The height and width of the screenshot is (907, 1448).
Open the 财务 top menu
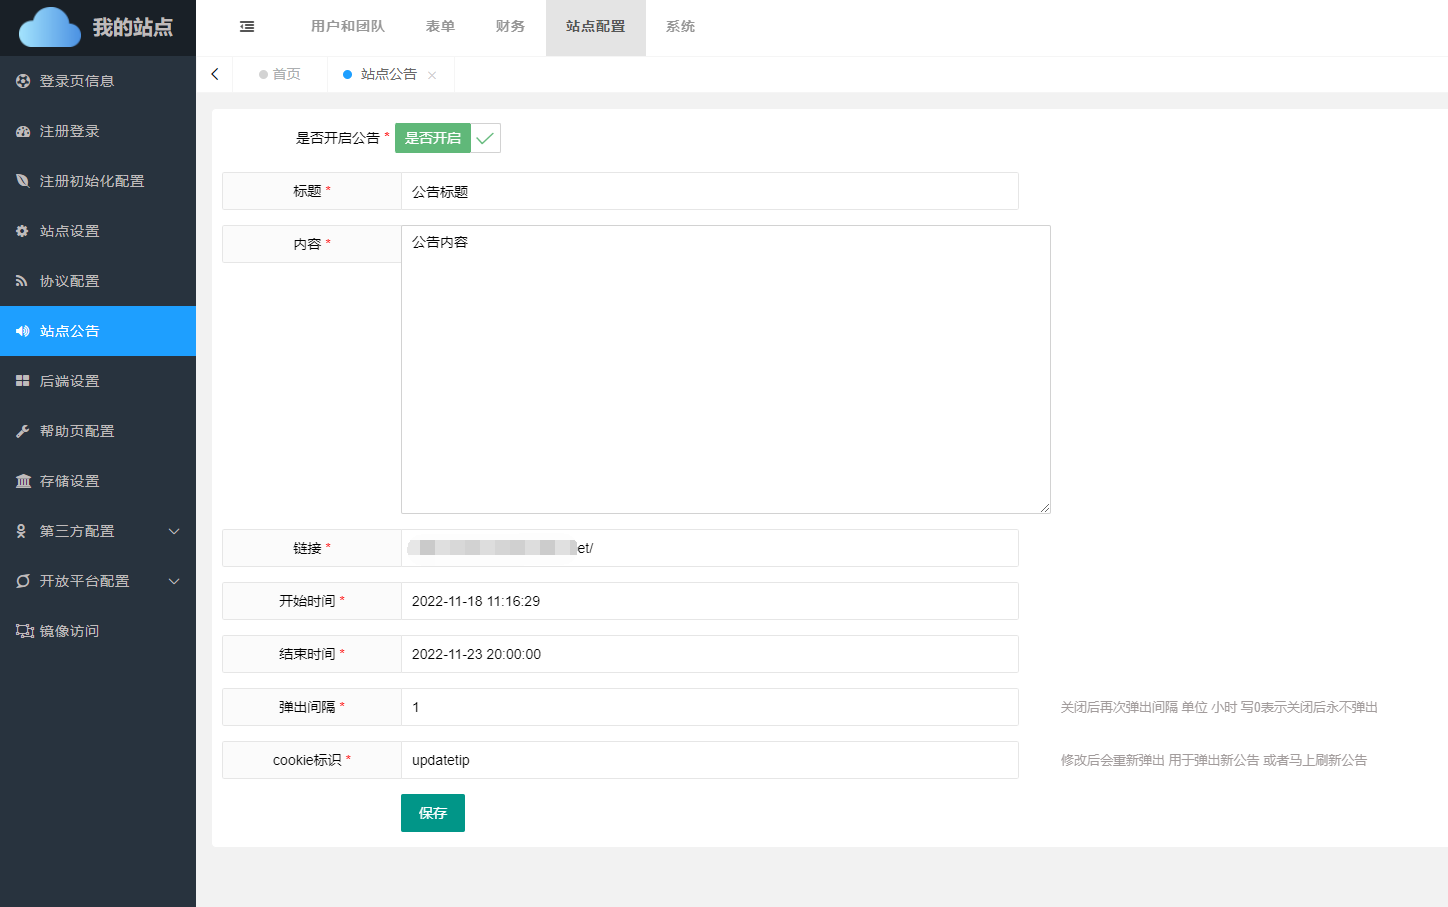tap(510, 27)
